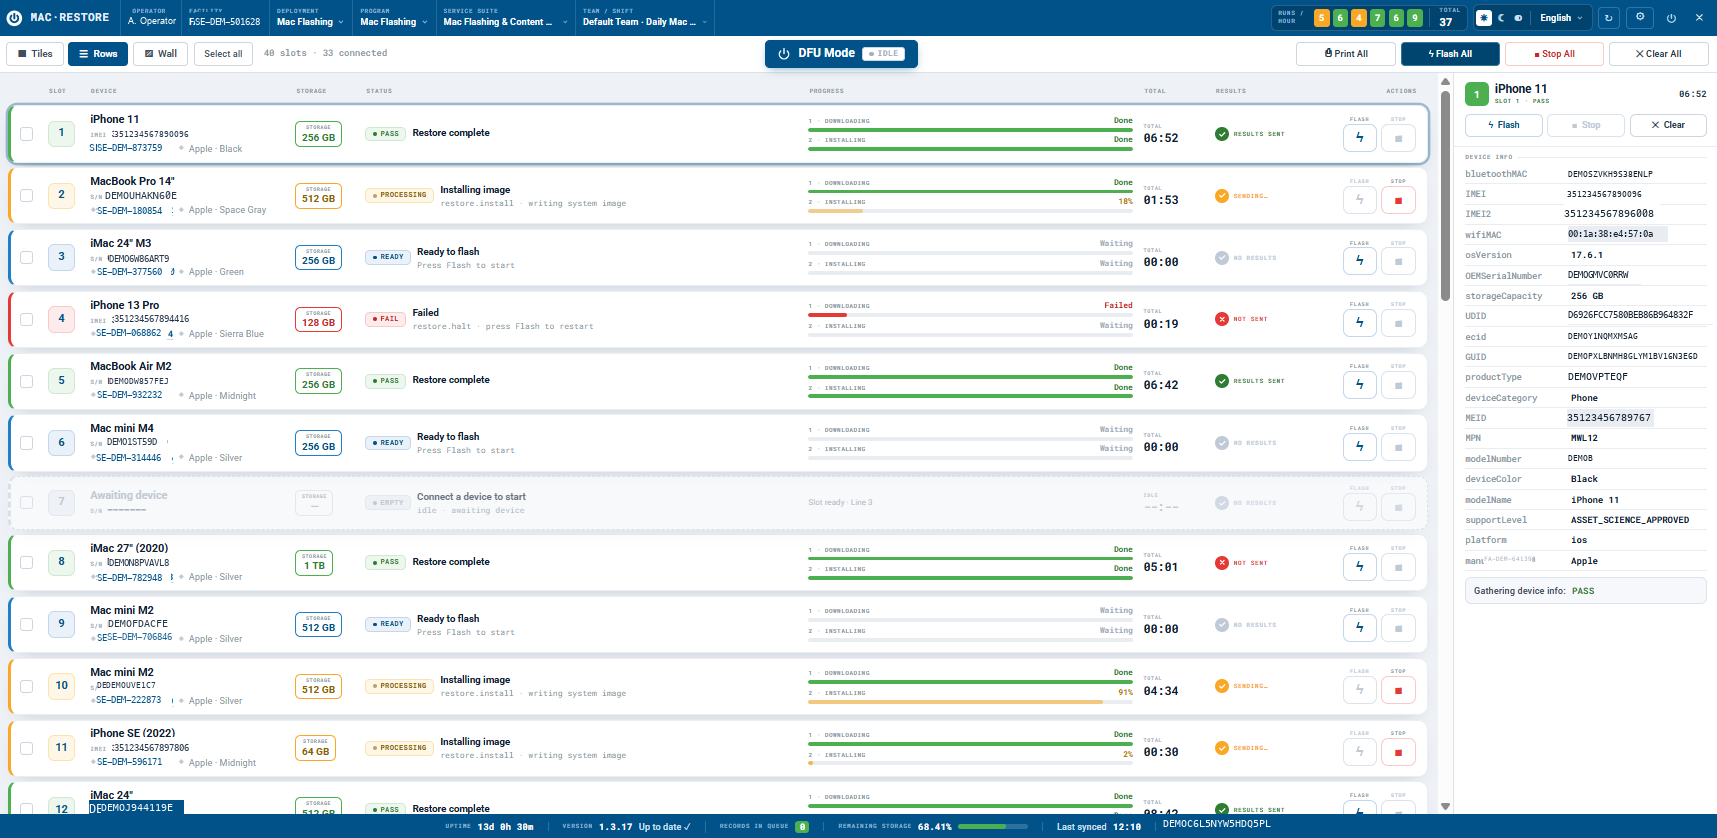Click Print All button
This screenshot has height=838, width=1717.
[x=1346, y=54]
